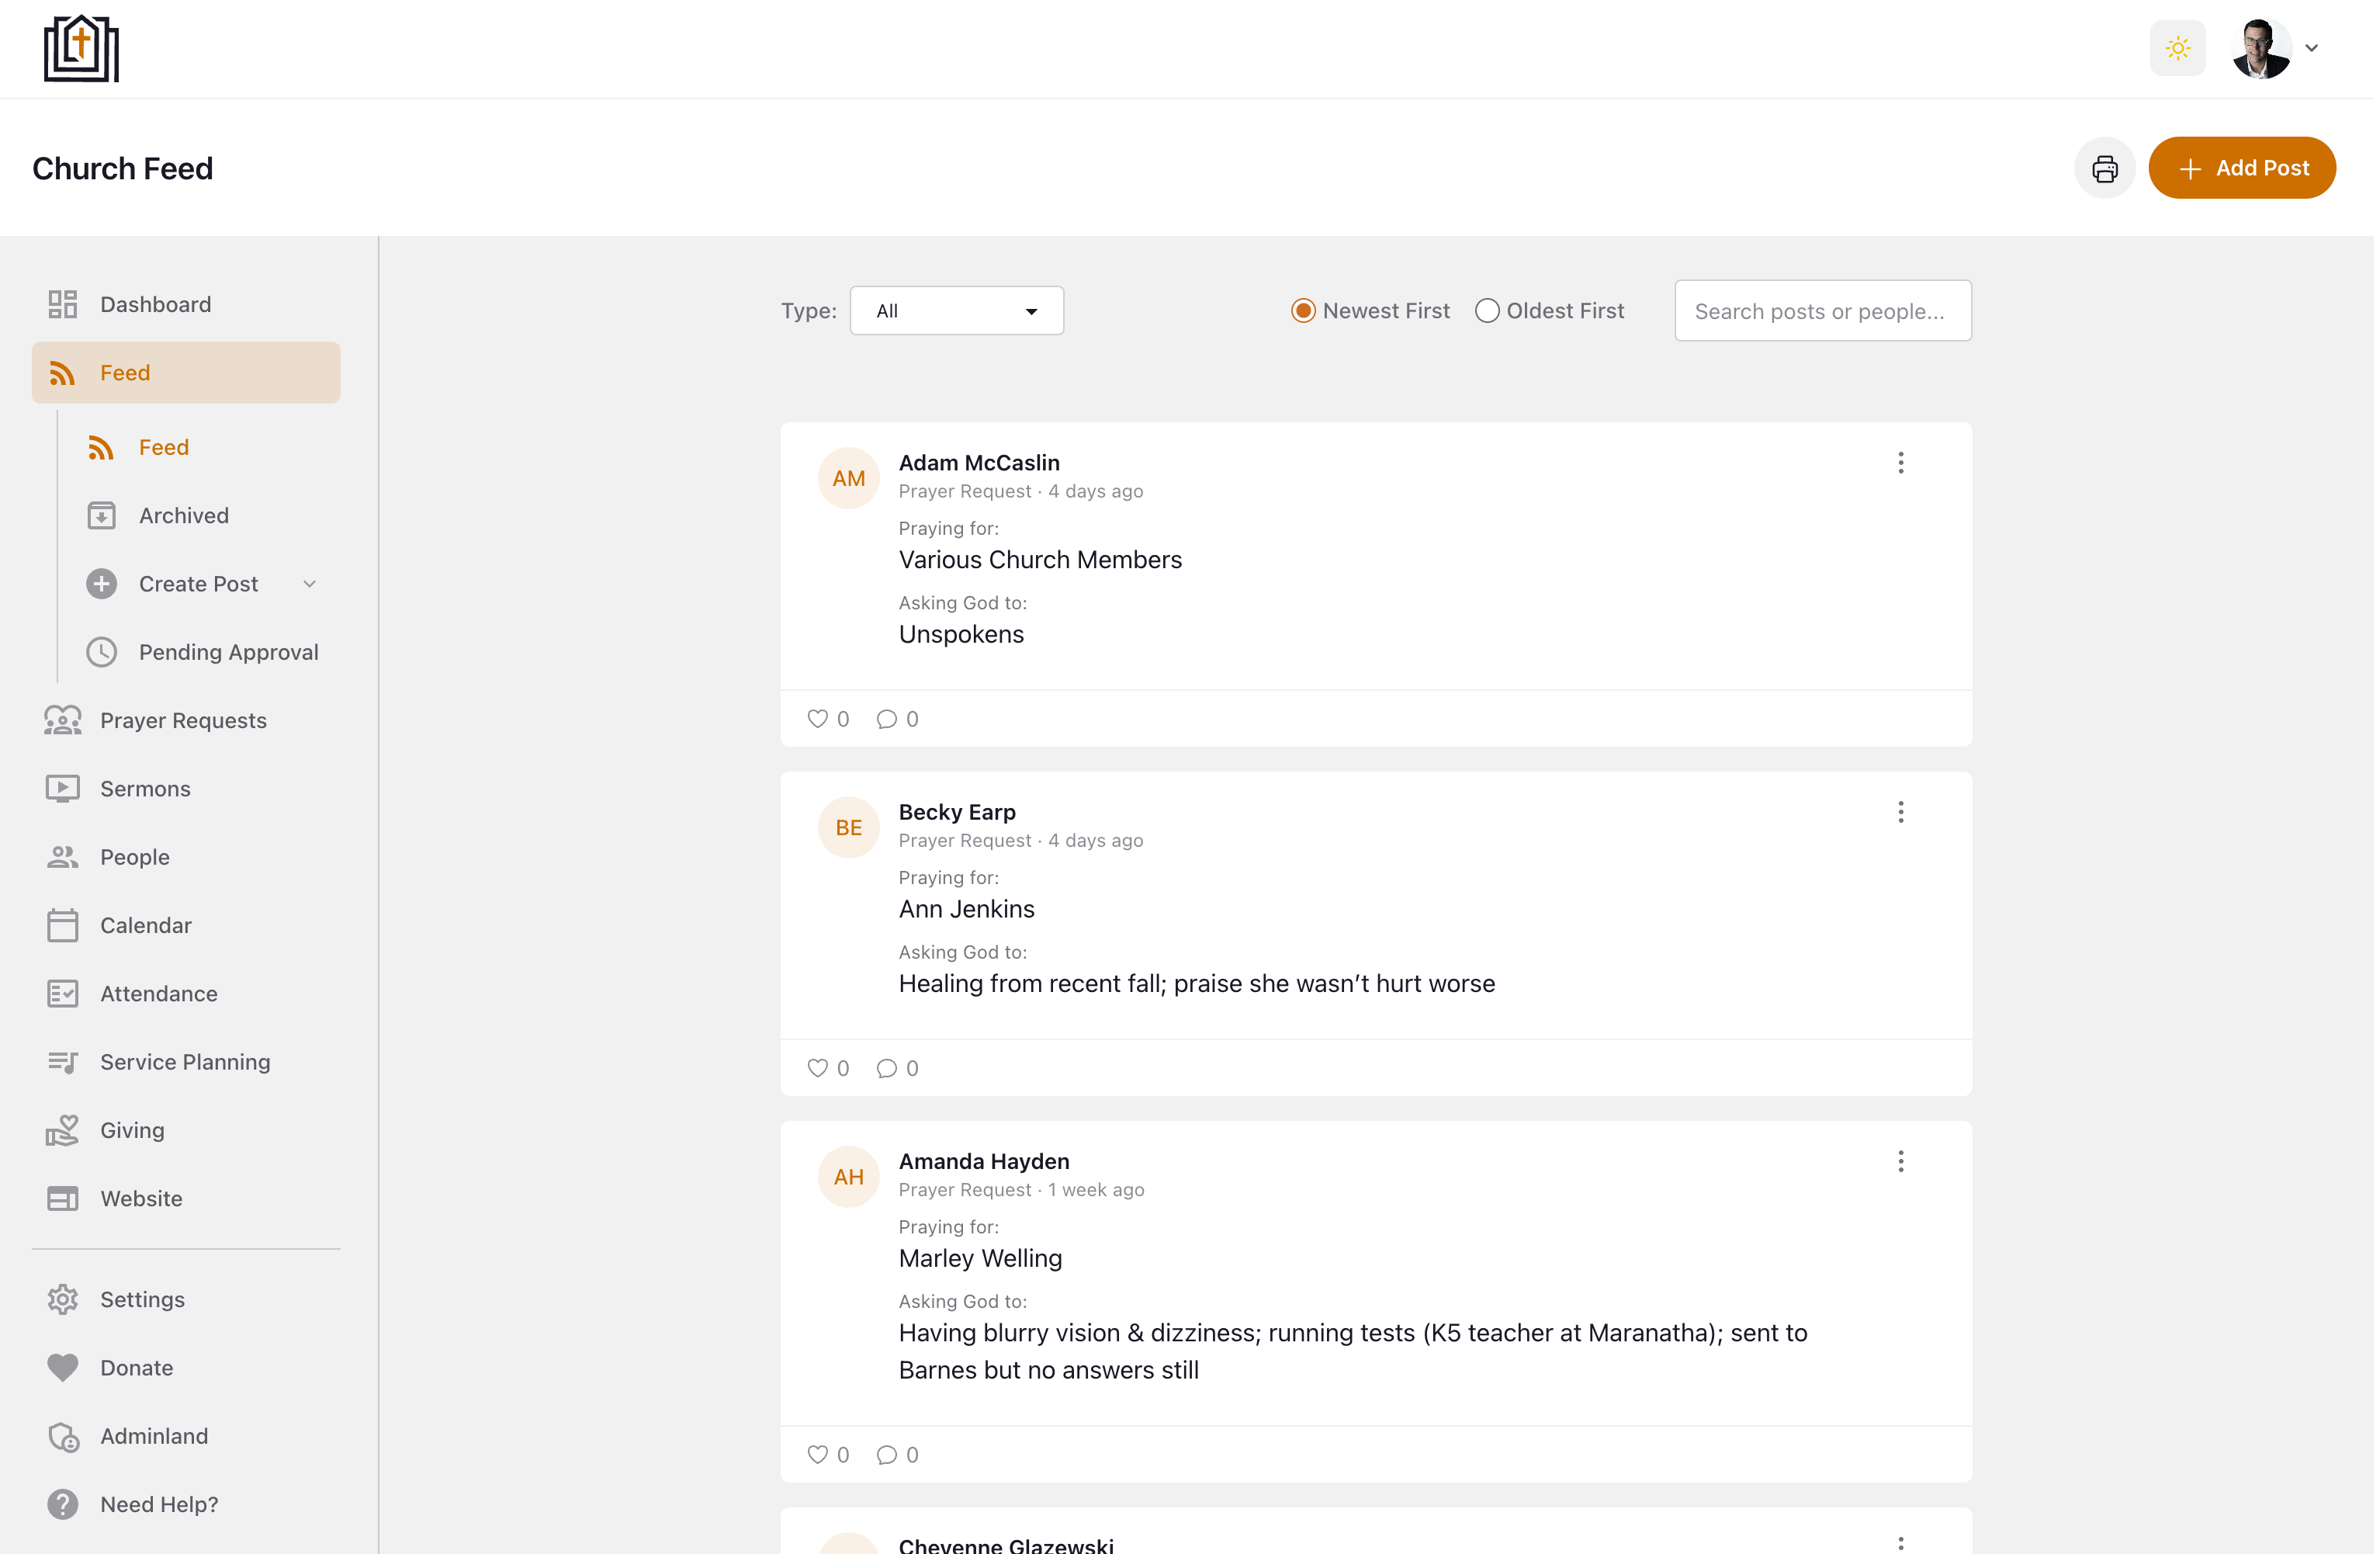
Task: Open the Feed sidebar icon
Action: (x=62, y=372)
